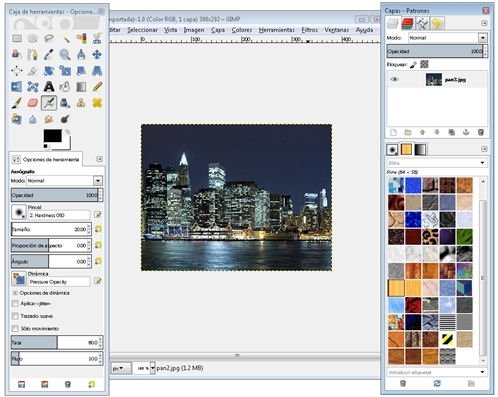Image resolution: width=498 pixels, height=397 pixels.
Task: Refresh the patterns list
Action: point(437,384)
